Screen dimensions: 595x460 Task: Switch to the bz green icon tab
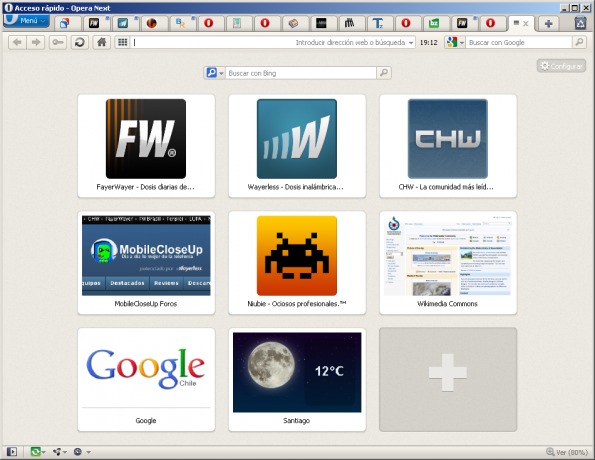click(433, 24)
